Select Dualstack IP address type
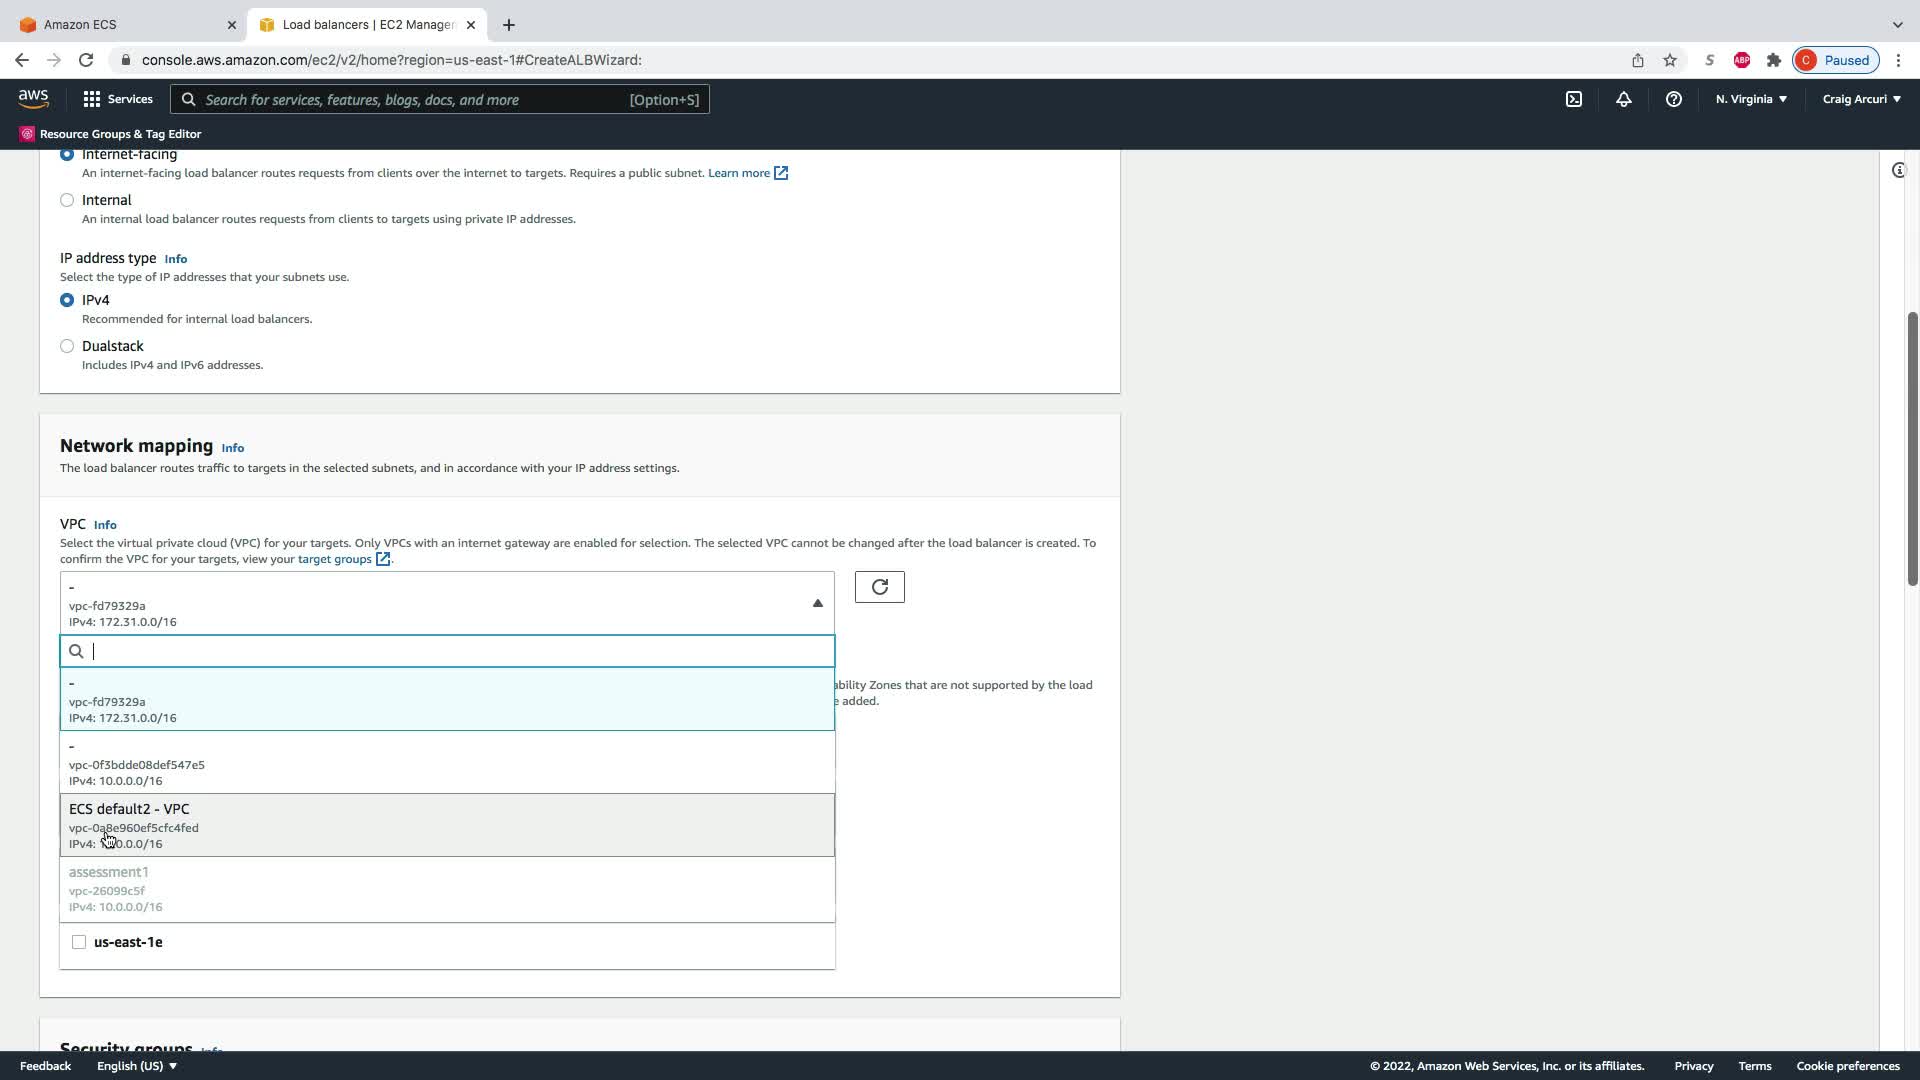Image resolution: width=1920 pixels, height=1080 pixels. [67, 346]
